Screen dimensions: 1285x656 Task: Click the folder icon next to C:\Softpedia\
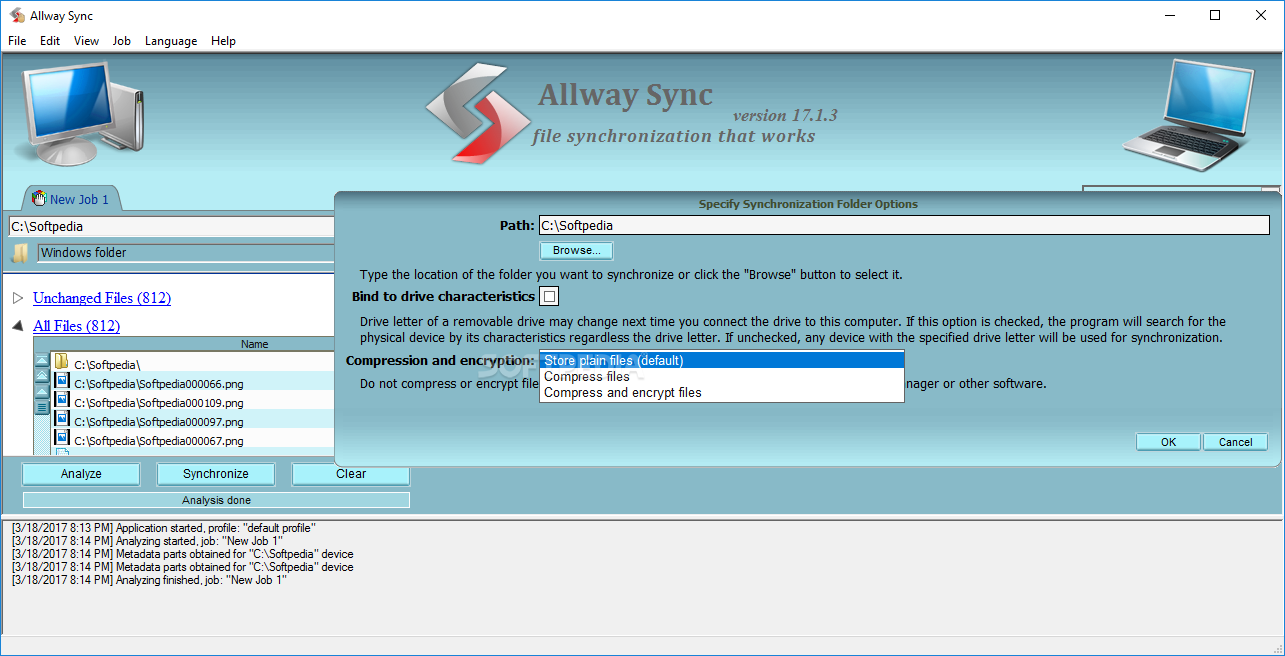[61, 361]
